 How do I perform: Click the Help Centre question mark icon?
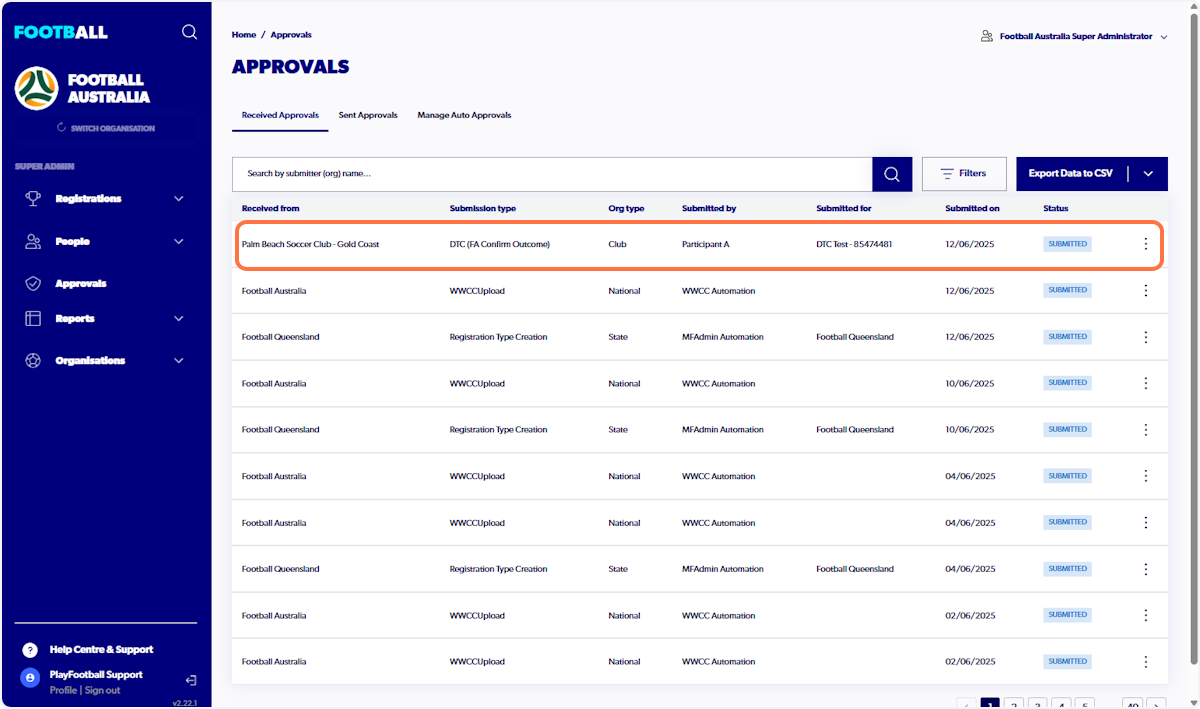click(x=30, y=650)
